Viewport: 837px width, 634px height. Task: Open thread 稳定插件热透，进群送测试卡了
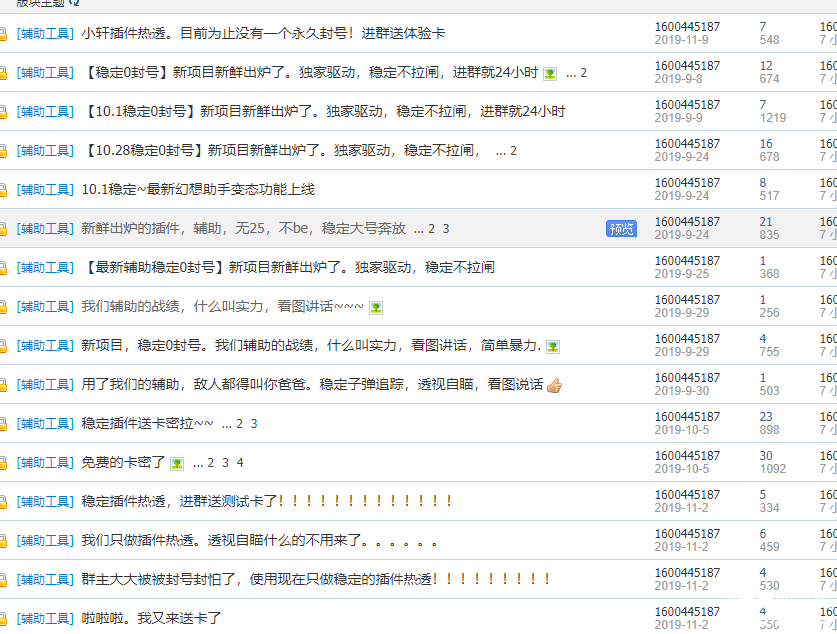point(267,502)
